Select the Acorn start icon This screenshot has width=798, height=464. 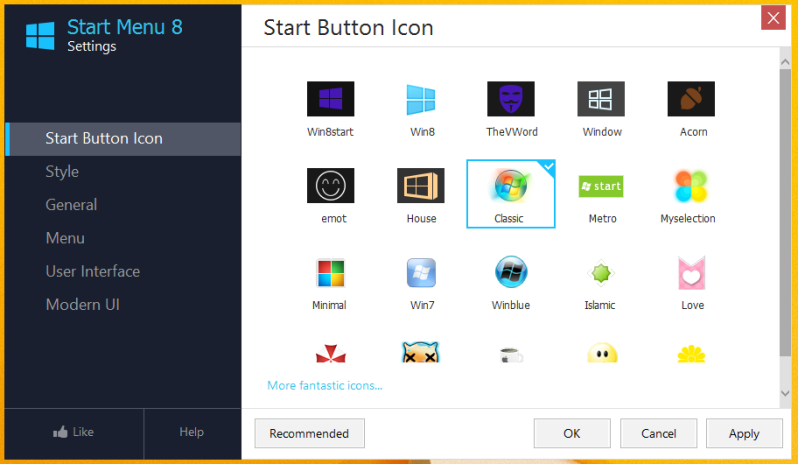(692, 100)
